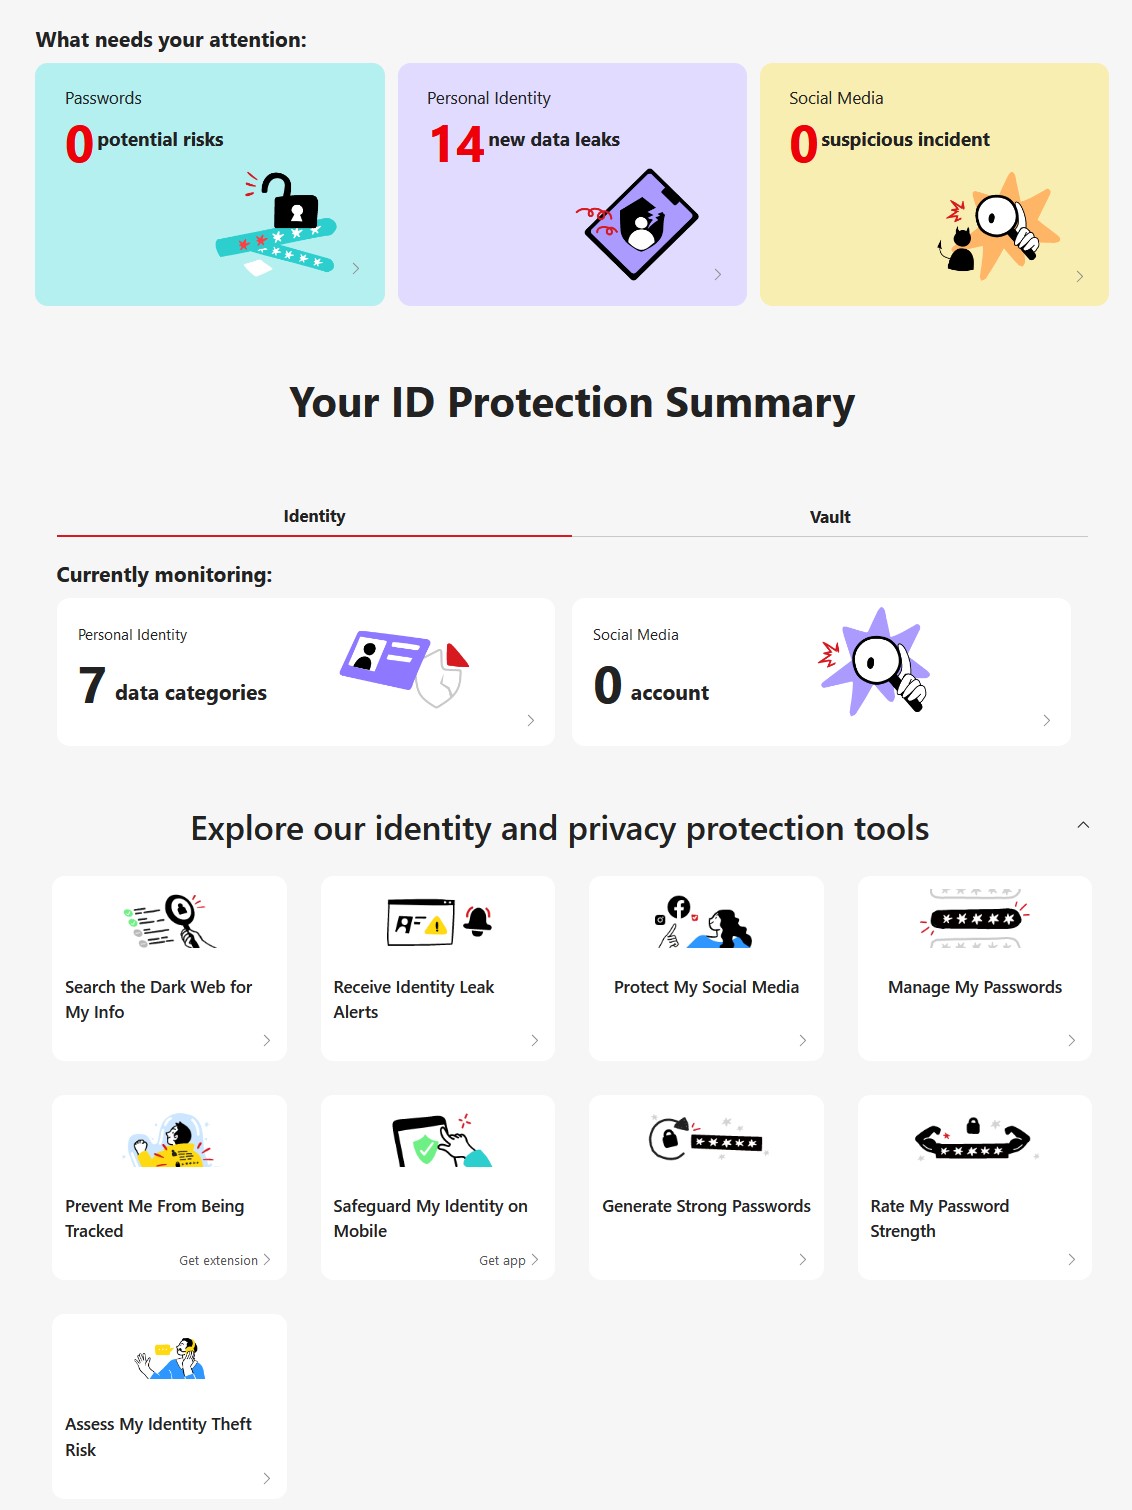Expand the 7 data categories card arrow

(x=531, y=720)
